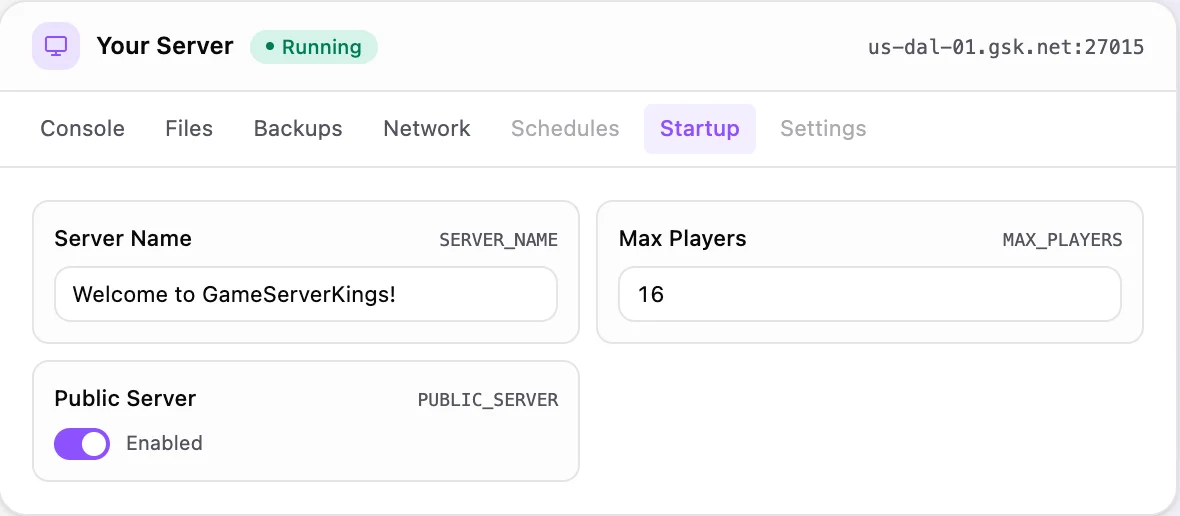Open the Console tab
1180x516 pixels.
pyautogui.click(x=83, y=129)
